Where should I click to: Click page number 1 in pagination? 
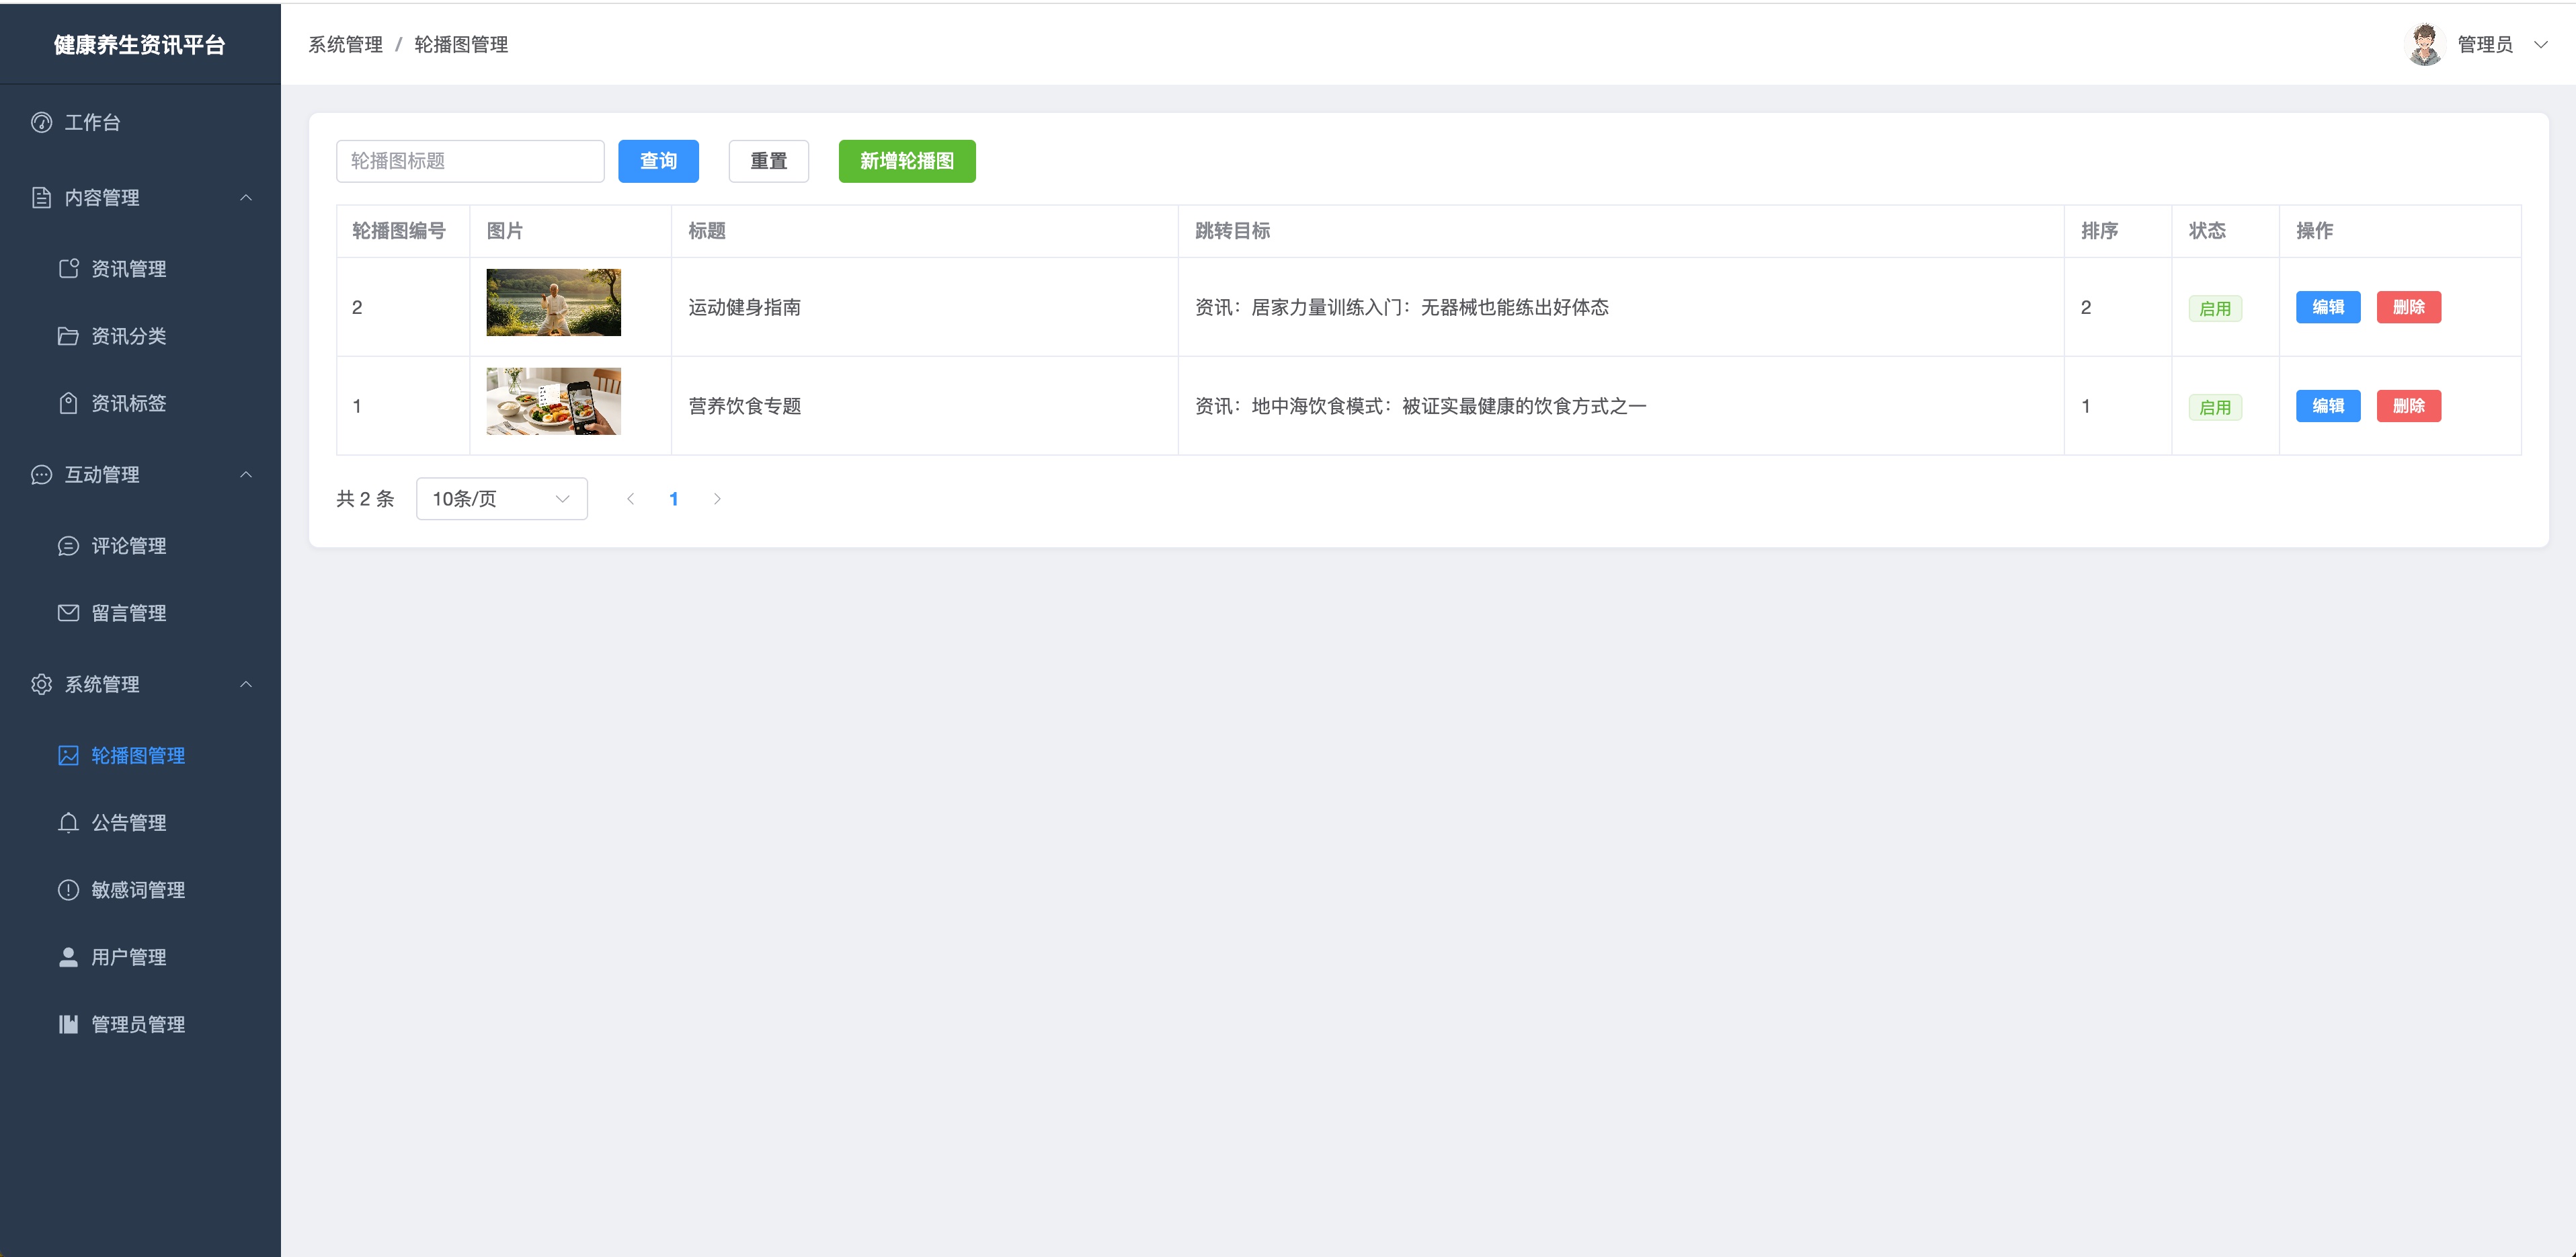674,499
